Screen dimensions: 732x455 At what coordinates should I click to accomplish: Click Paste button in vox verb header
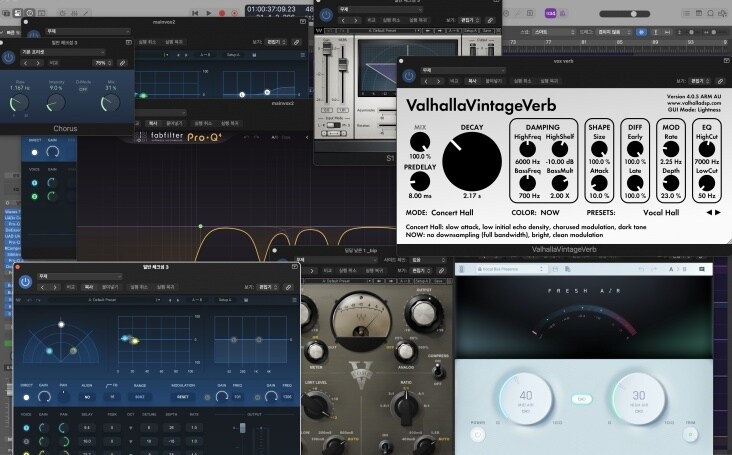[493, 81]
